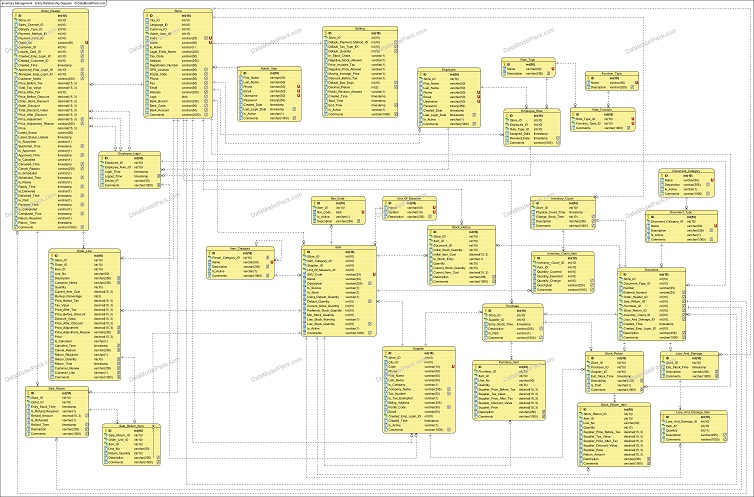Select Function_Type_ID row in Role_Function

point(601,124)
